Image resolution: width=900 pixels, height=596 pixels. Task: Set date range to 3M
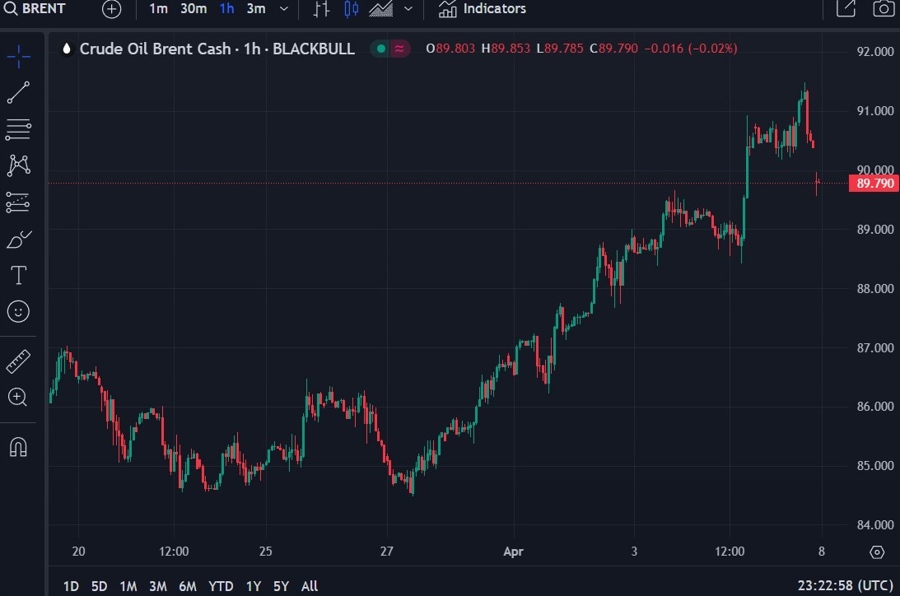tap(158, 586)
